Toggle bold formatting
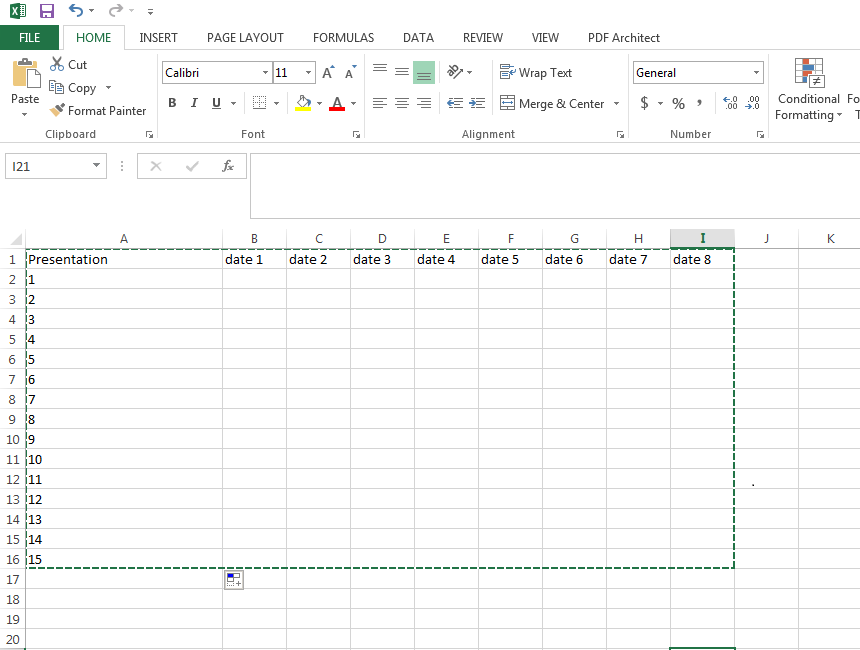 (171, 103)
